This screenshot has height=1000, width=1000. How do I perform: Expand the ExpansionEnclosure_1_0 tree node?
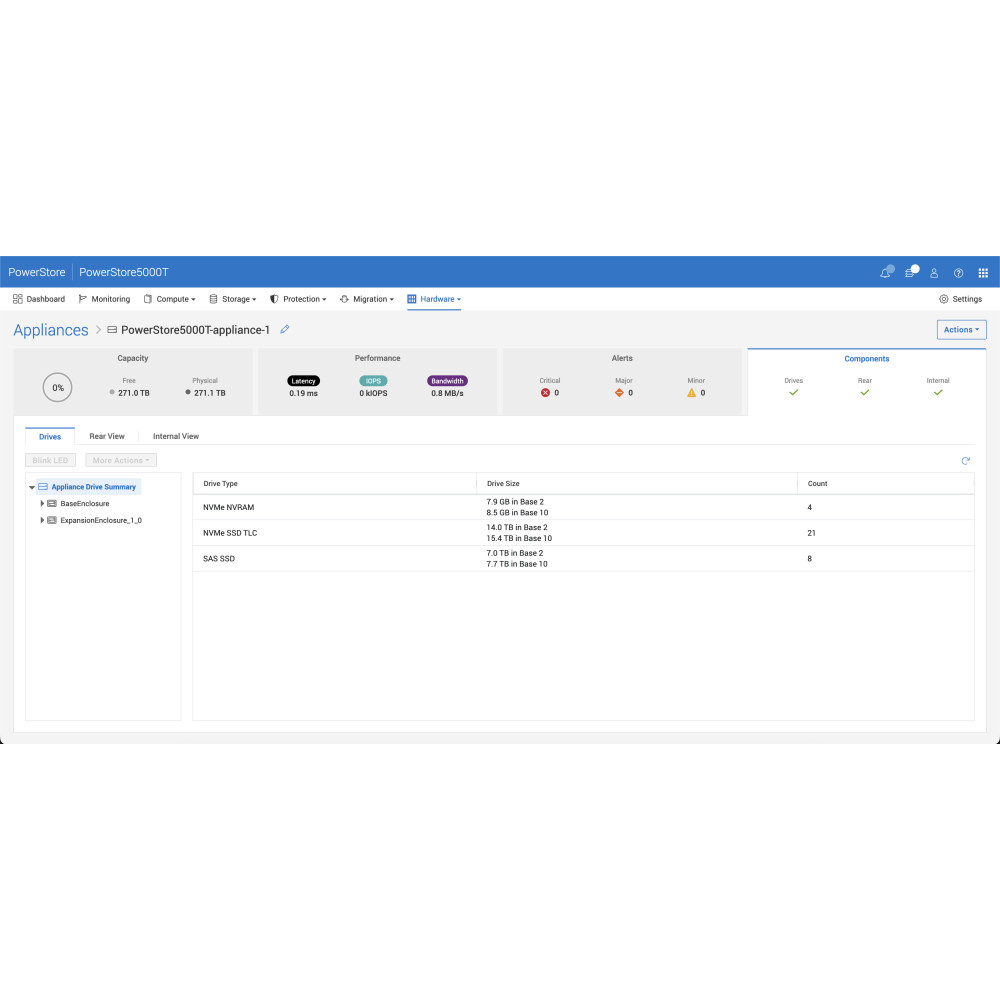pos(42,520)
